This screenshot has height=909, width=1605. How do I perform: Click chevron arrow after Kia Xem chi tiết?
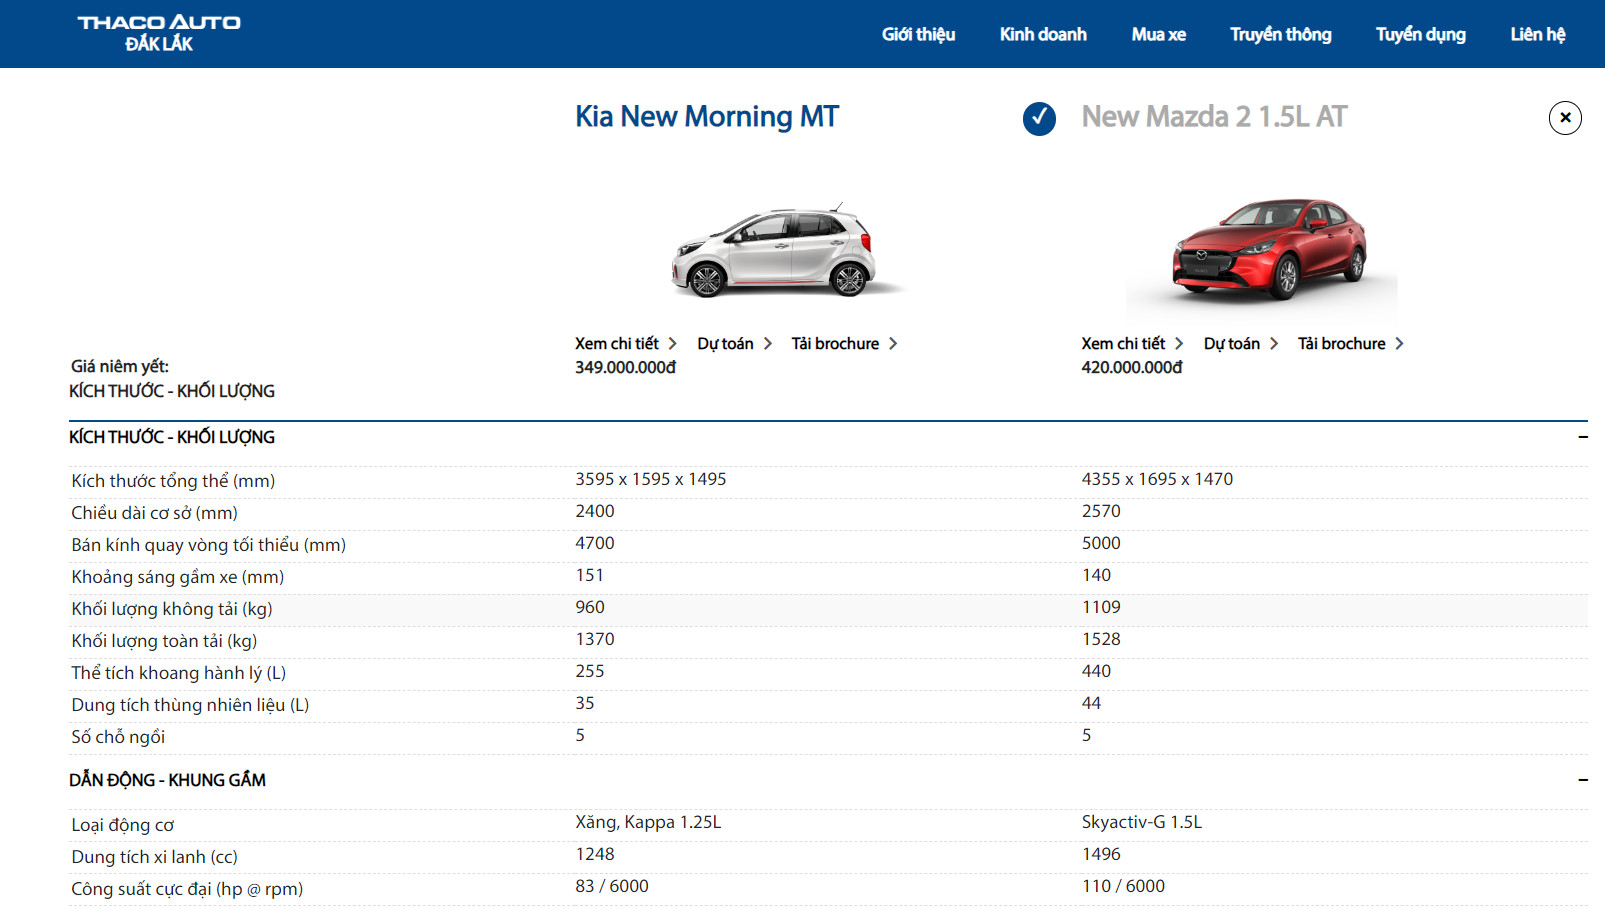[x=673, y=343]
